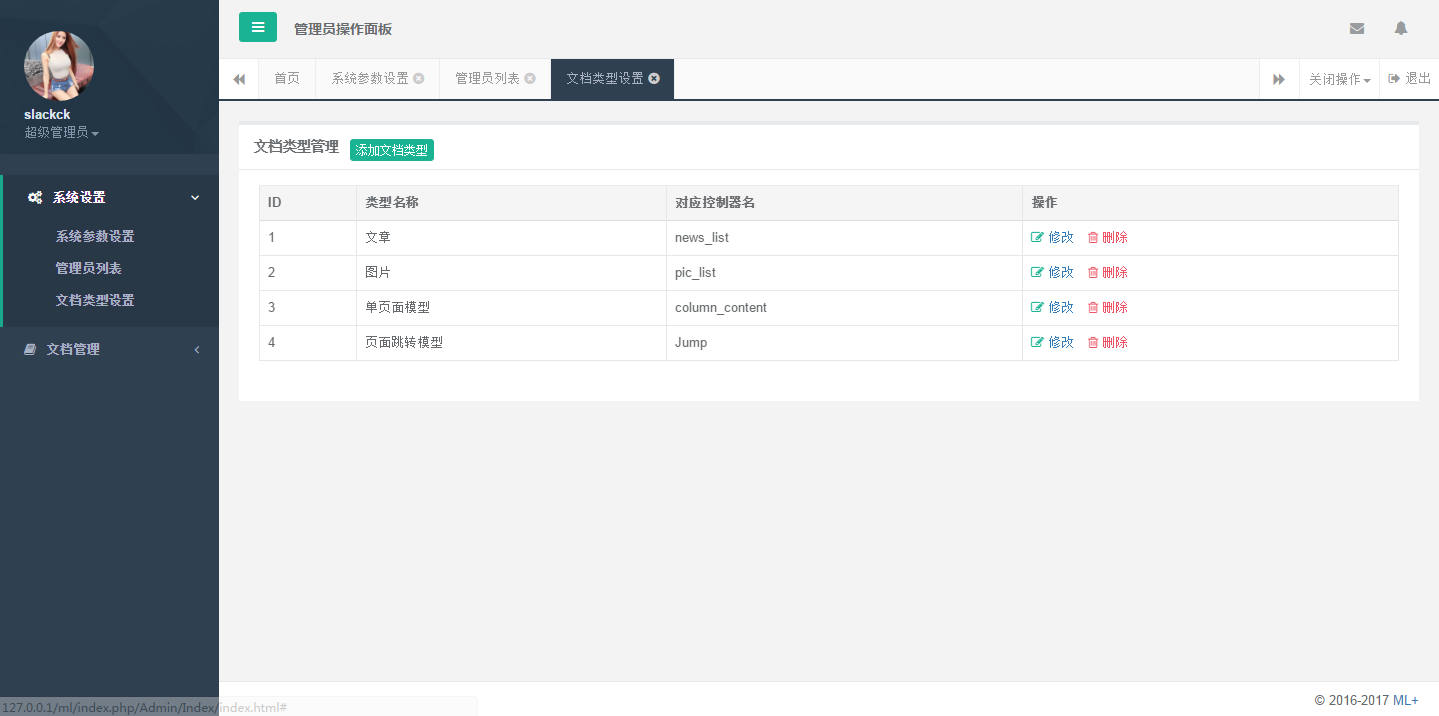Edit the 文章 row via 修改
The image size is (1439, 716).
coord(1052,238)
